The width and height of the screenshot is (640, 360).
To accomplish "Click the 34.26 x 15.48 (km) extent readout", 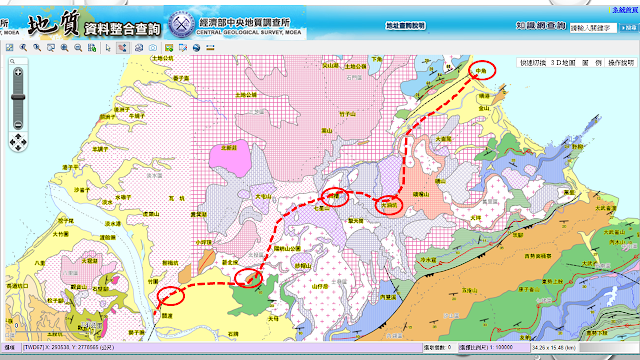I will (554, 347).
